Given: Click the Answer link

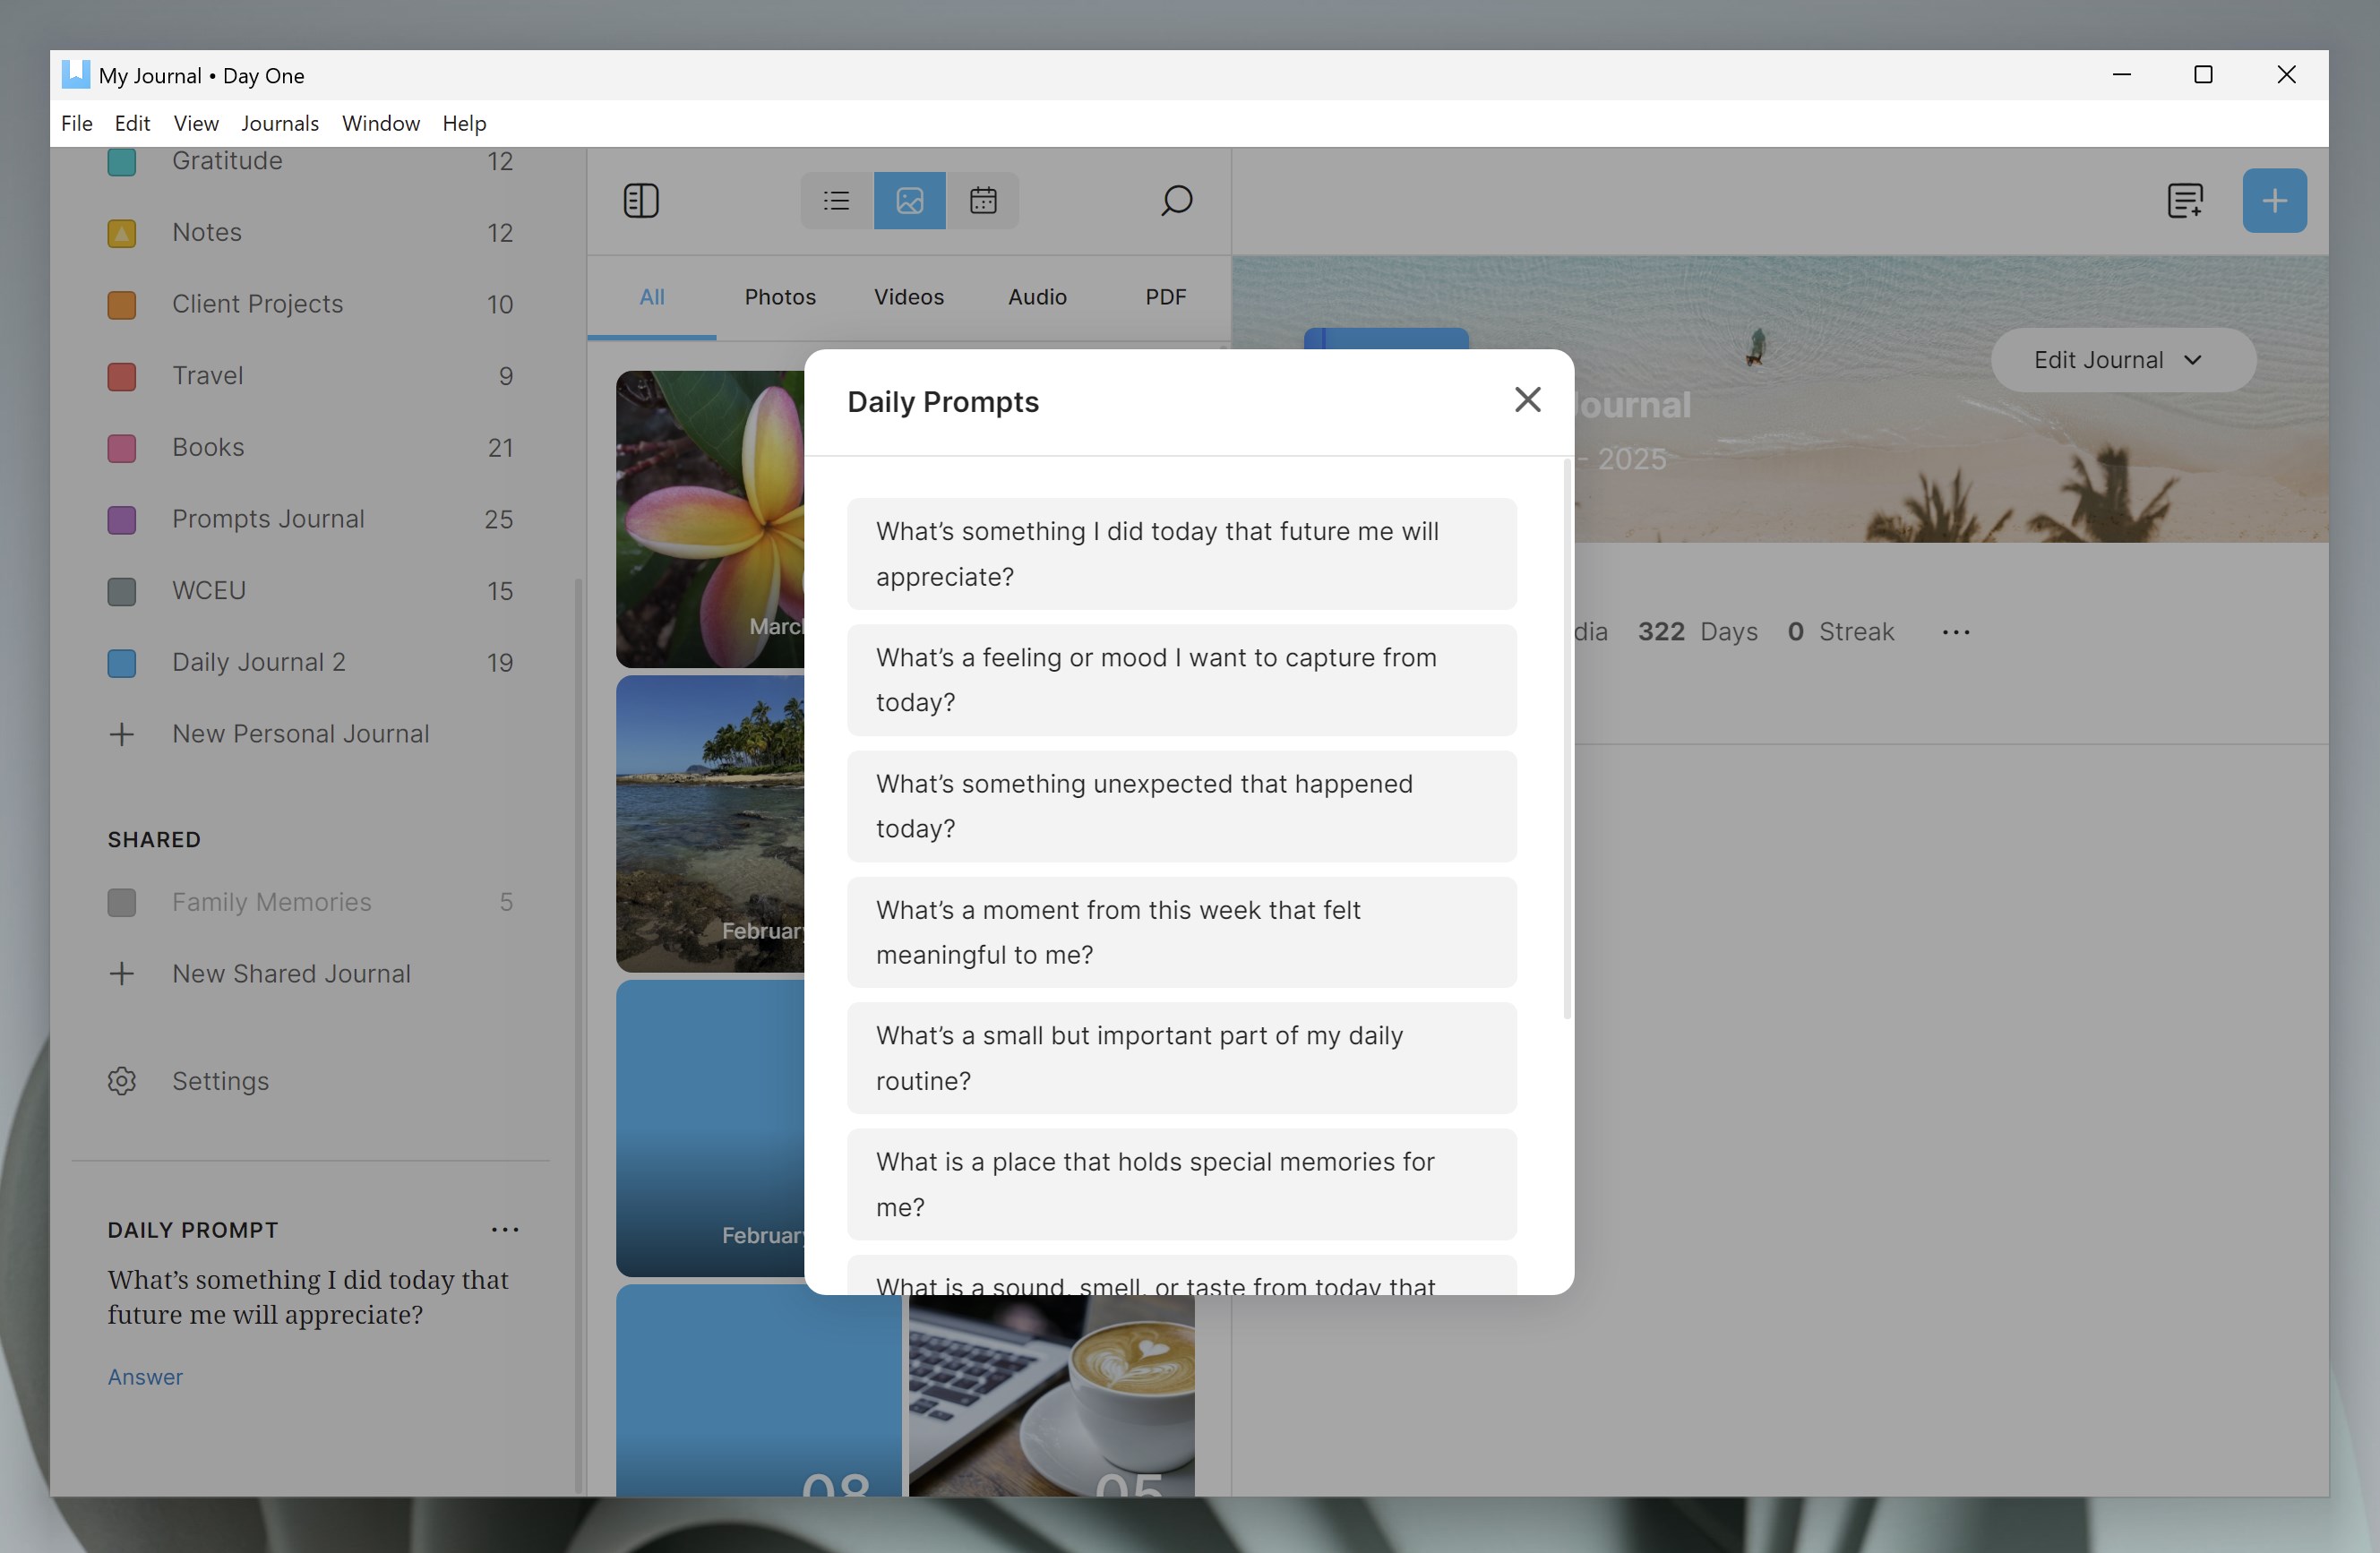Looking at the screenshot, I should 145,1377.
